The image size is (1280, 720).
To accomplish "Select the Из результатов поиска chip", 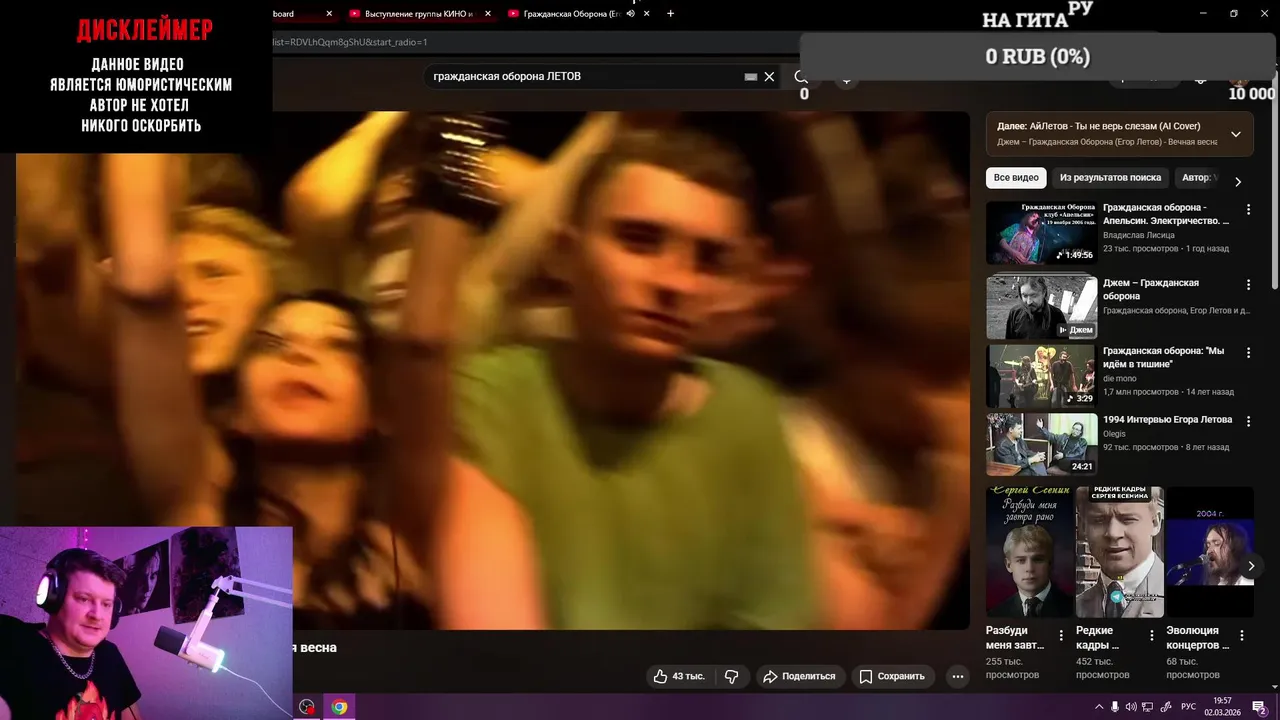I will 1110,178.
